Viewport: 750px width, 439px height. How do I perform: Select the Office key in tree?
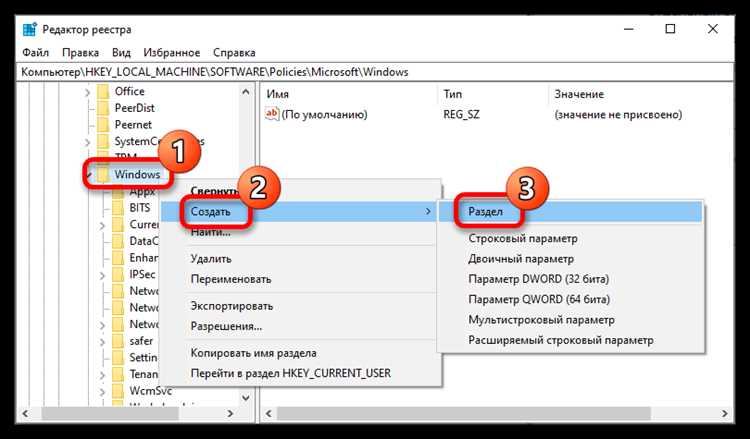pyautogui.click(x=129, y=91)
